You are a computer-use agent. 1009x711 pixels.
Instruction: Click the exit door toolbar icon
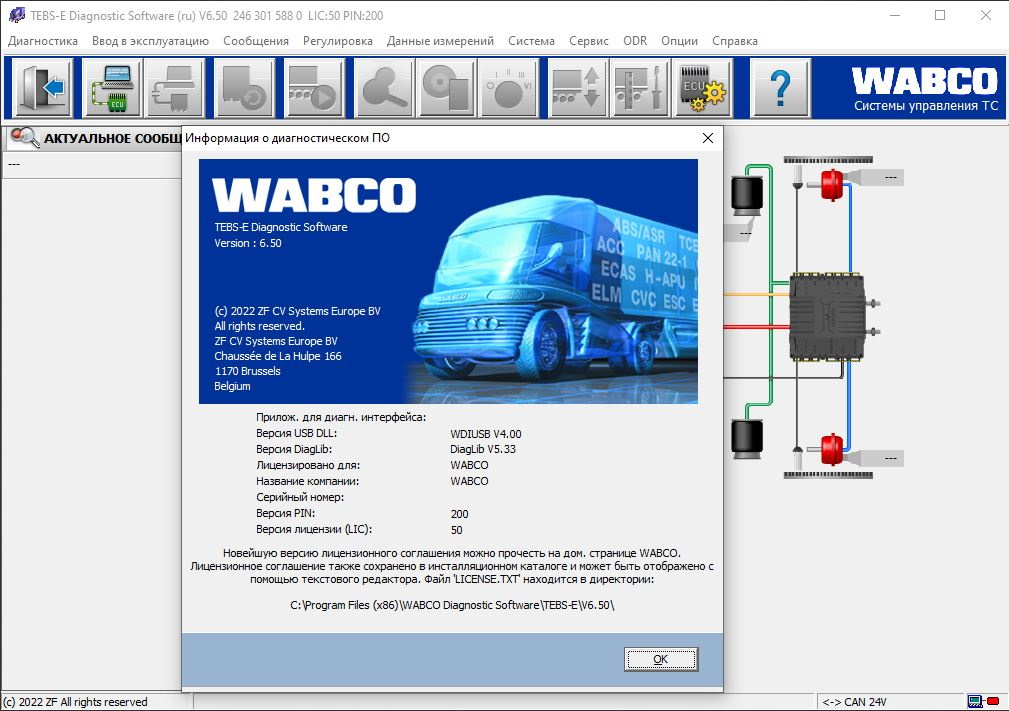43,88
